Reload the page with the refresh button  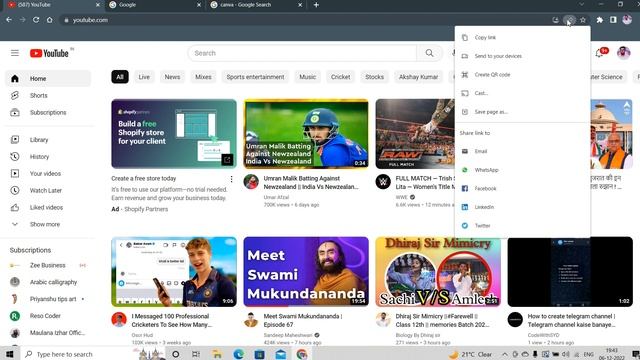coord(36,20)
